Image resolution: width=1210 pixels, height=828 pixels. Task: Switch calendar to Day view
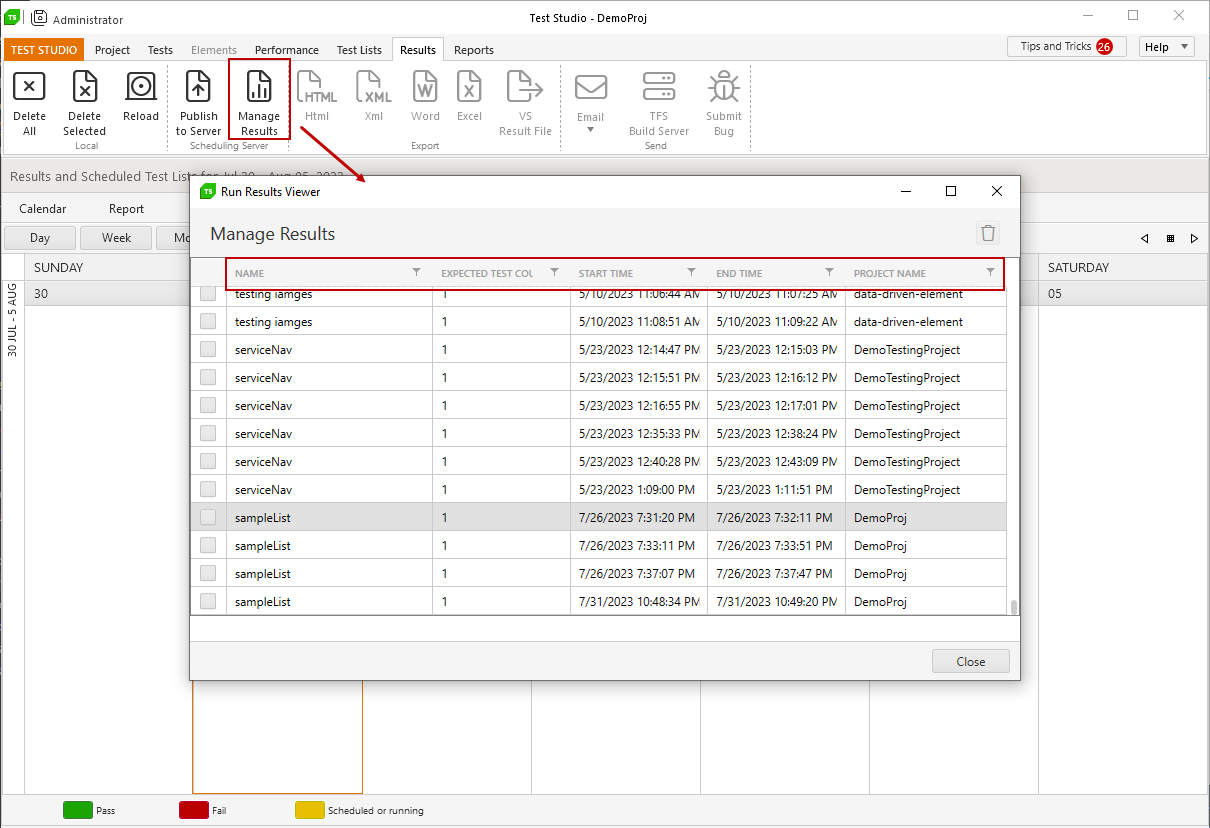[x=40, y=238]
